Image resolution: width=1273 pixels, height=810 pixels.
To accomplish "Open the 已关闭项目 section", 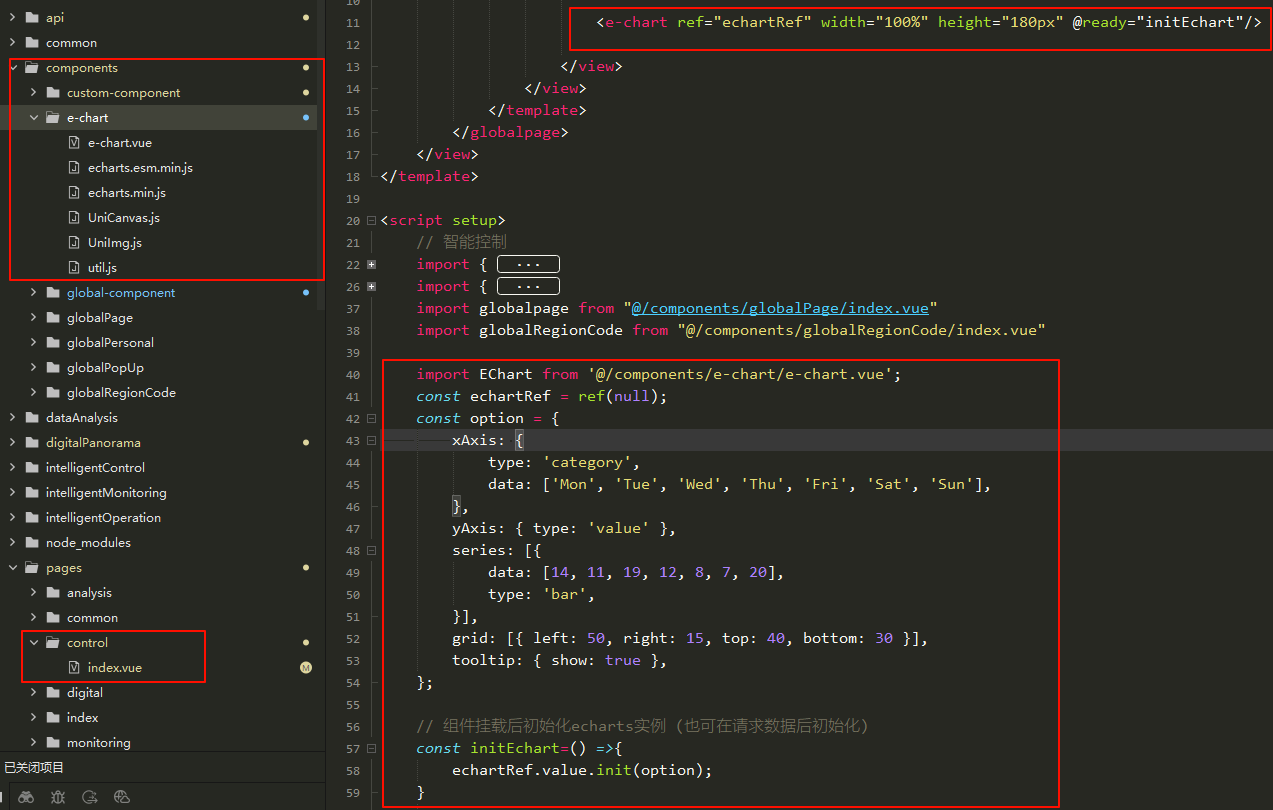I will coord(34,768).
